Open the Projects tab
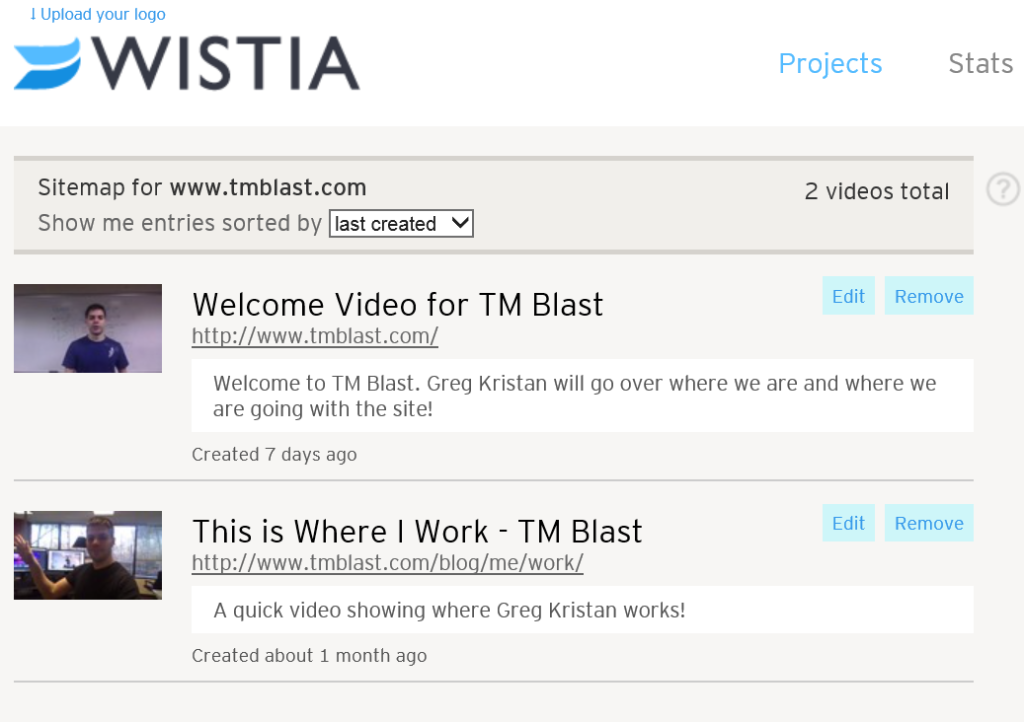 tap(830, 63)
